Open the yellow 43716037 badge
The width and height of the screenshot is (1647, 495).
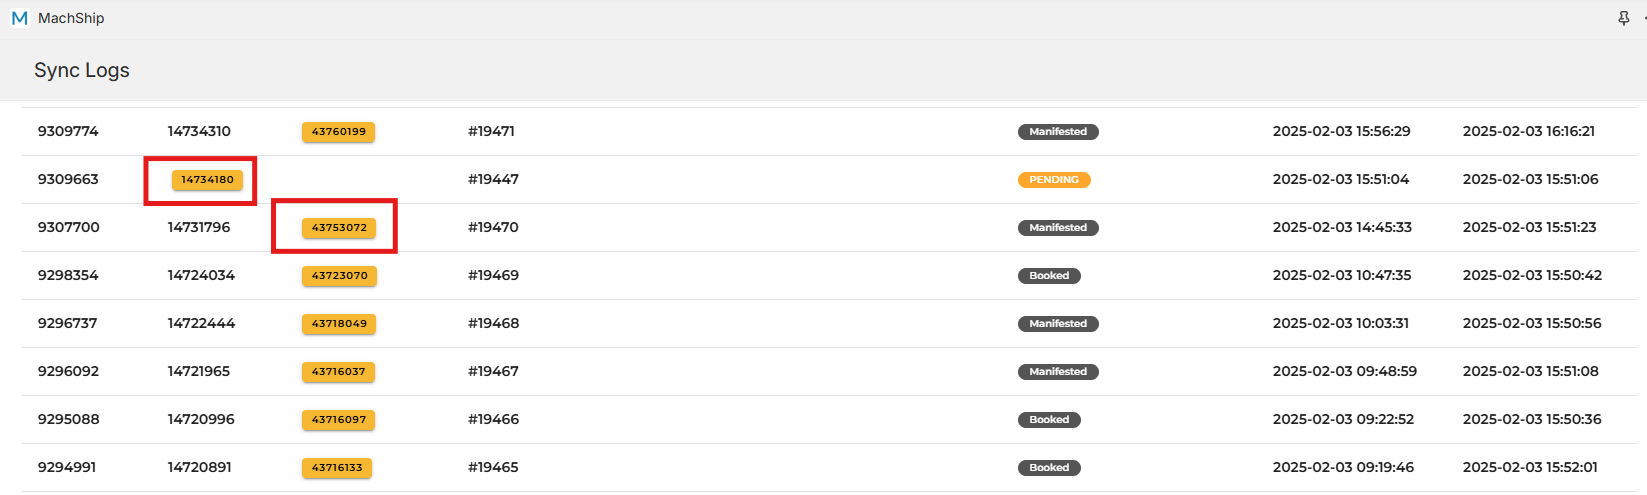[x=339, y=372]
